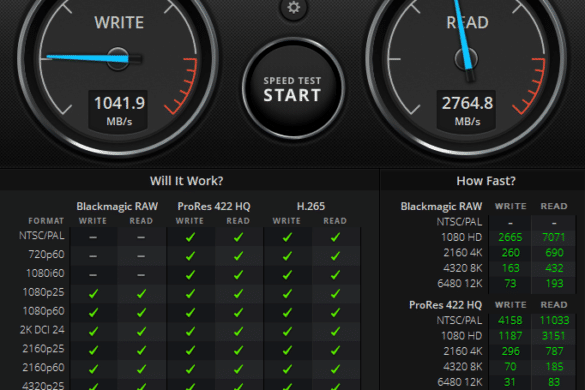Select Blackmagic RAW 6480 12K read value 193
Viewport: 585px width, 390px height.
point(554,284)
